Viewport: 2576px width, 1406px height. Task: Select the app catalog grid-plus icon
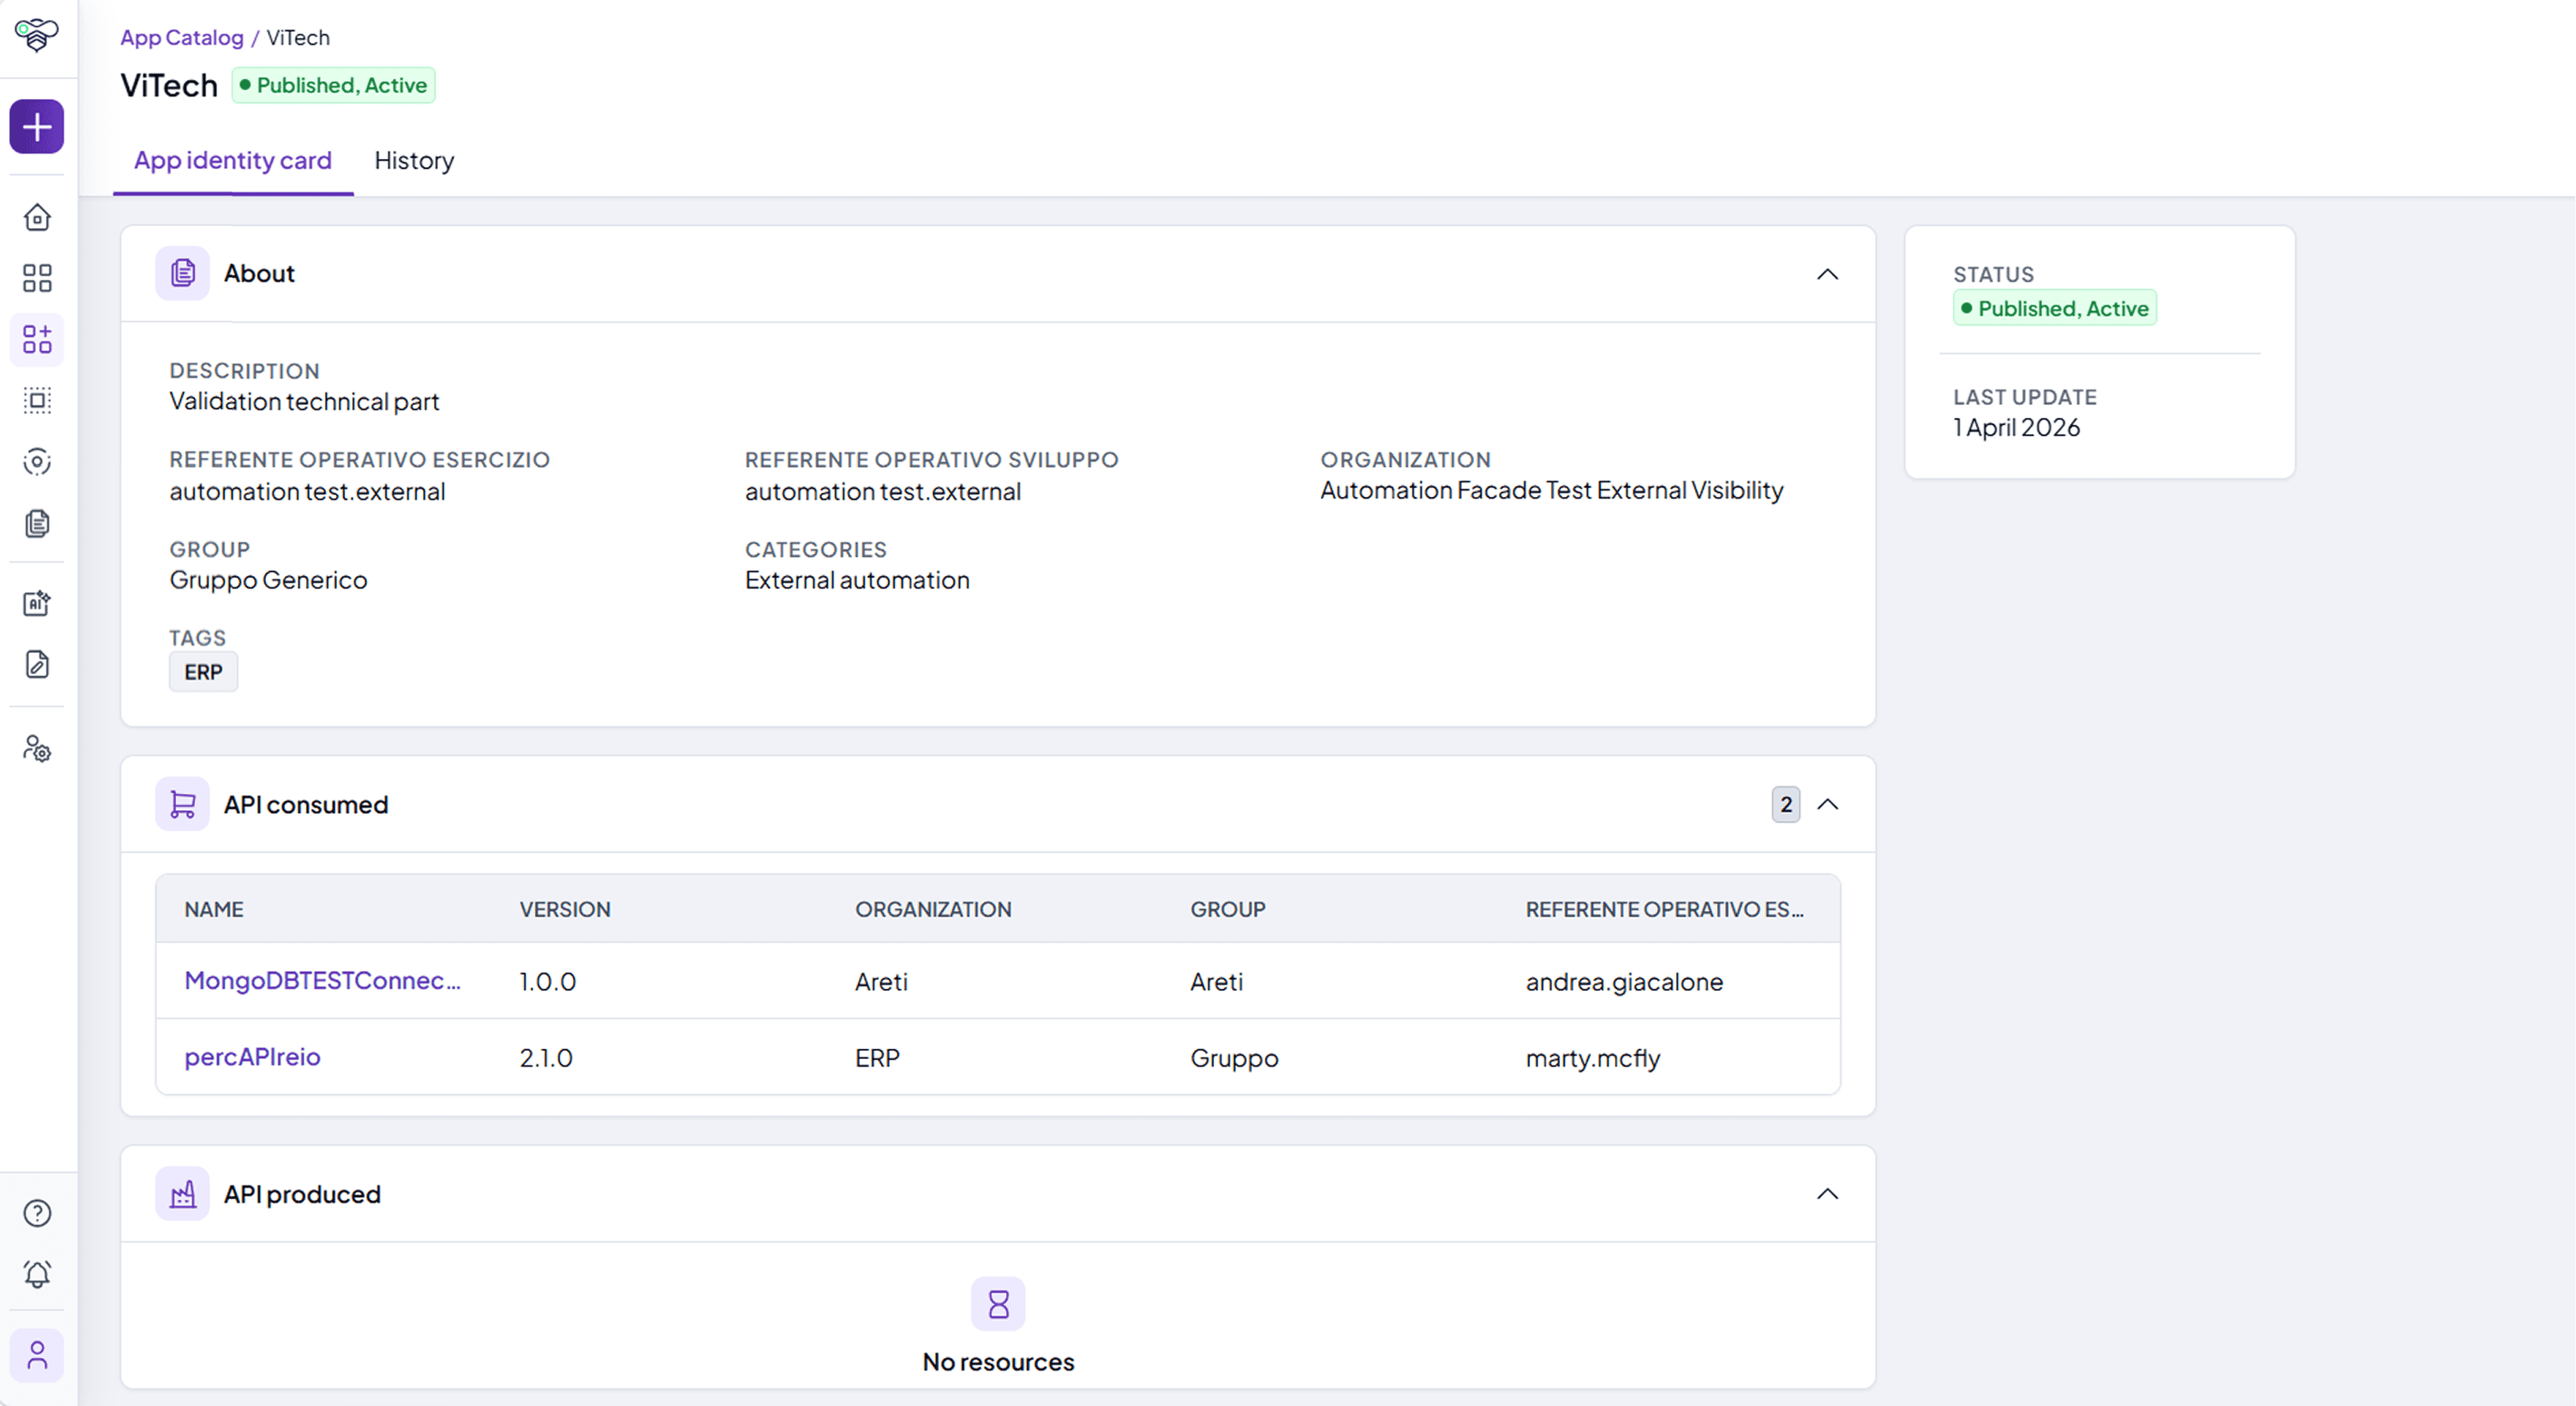pos(37,339)
